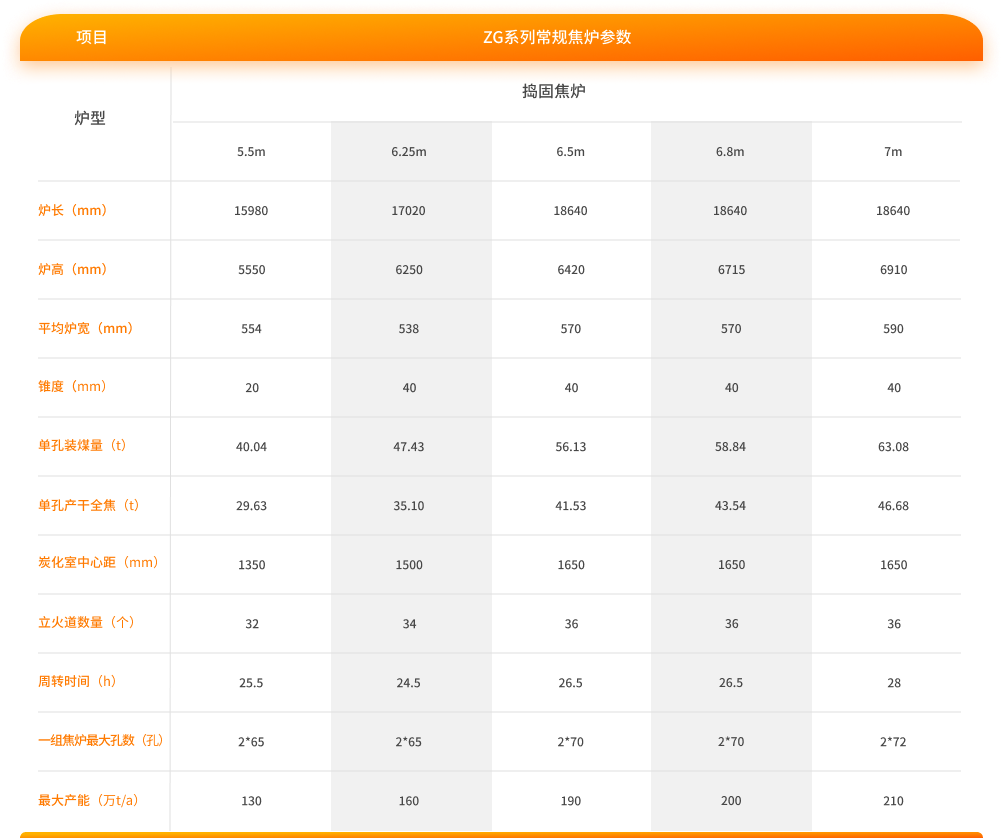Select the 周转时间（h）row label
This screenshot has height=838, width=1003.
(78, 682)
